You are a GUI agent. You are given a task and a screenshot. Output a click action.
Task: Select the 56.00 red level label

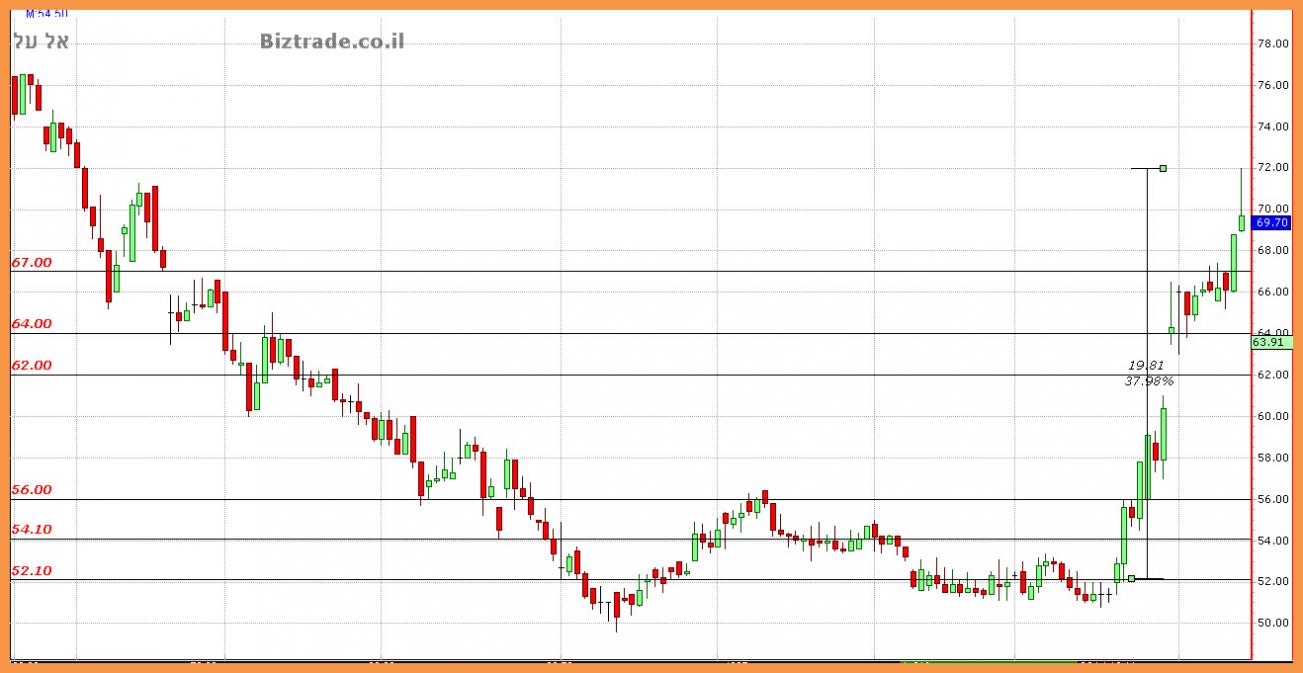[x=31, y=490]
